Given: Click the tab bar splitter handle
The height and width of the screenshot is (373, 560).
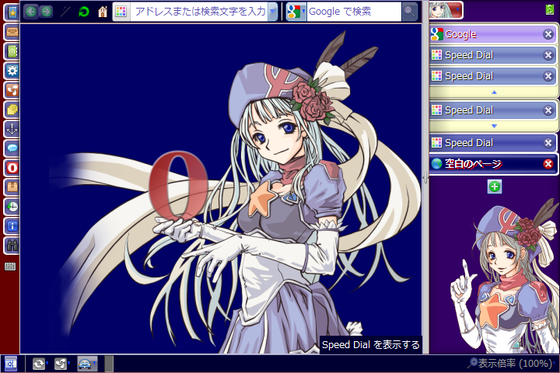Looking at the screenshot, I should click(425, 177).
